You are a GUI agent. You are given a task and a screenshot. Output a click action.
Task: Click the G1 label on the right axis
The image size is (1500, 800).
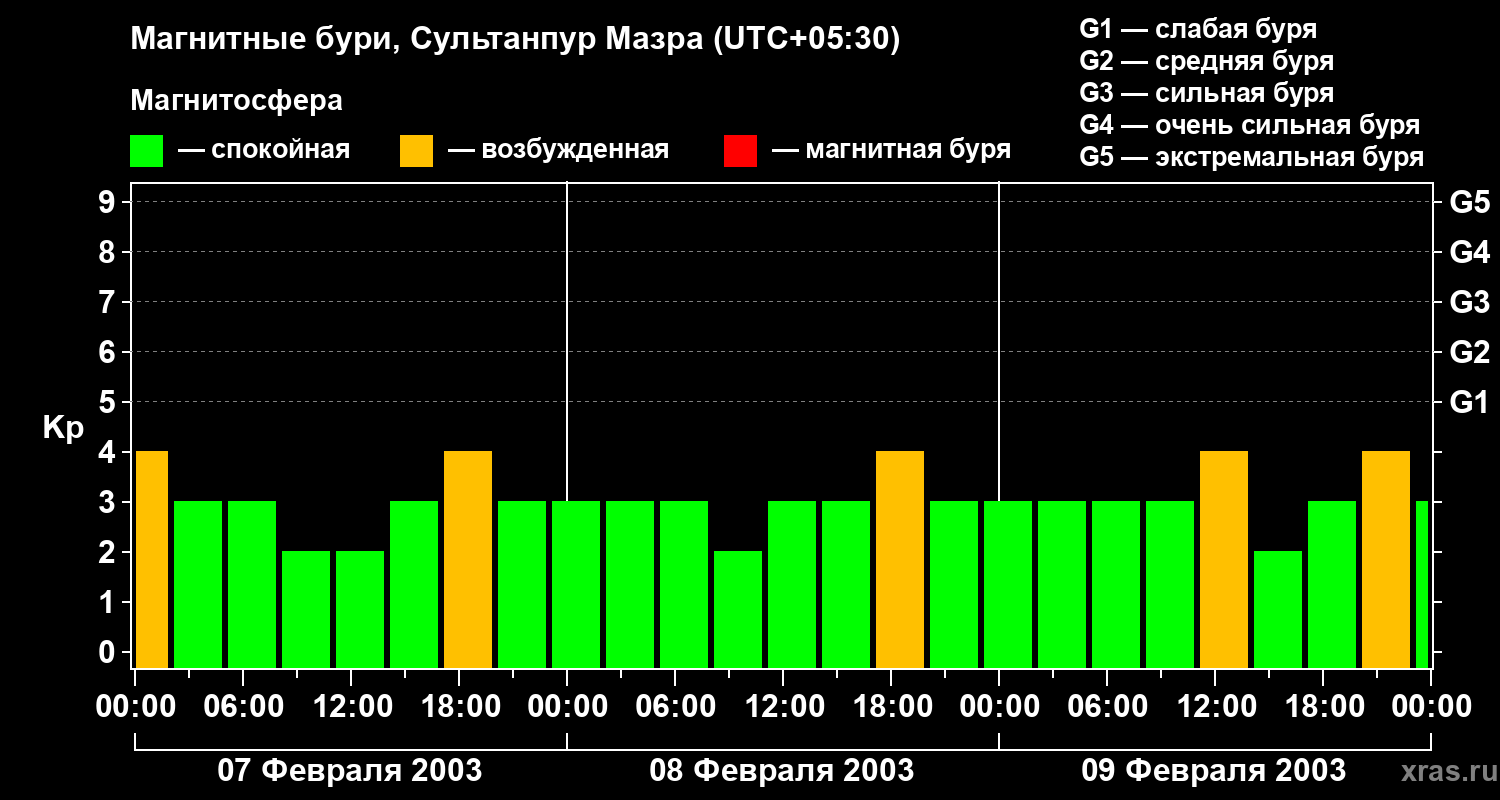[1469, 402]
